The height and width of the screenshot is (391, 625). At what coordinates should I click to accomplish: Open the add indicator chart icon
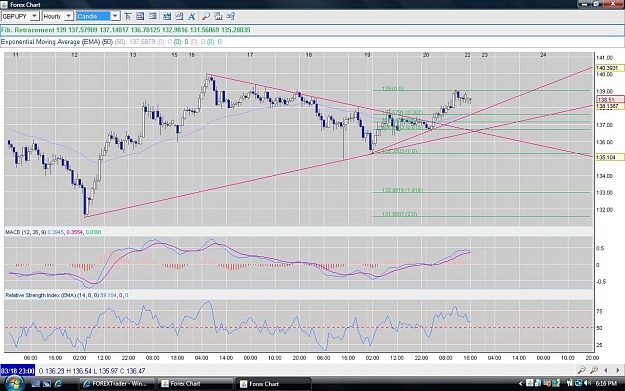[167, 16]
